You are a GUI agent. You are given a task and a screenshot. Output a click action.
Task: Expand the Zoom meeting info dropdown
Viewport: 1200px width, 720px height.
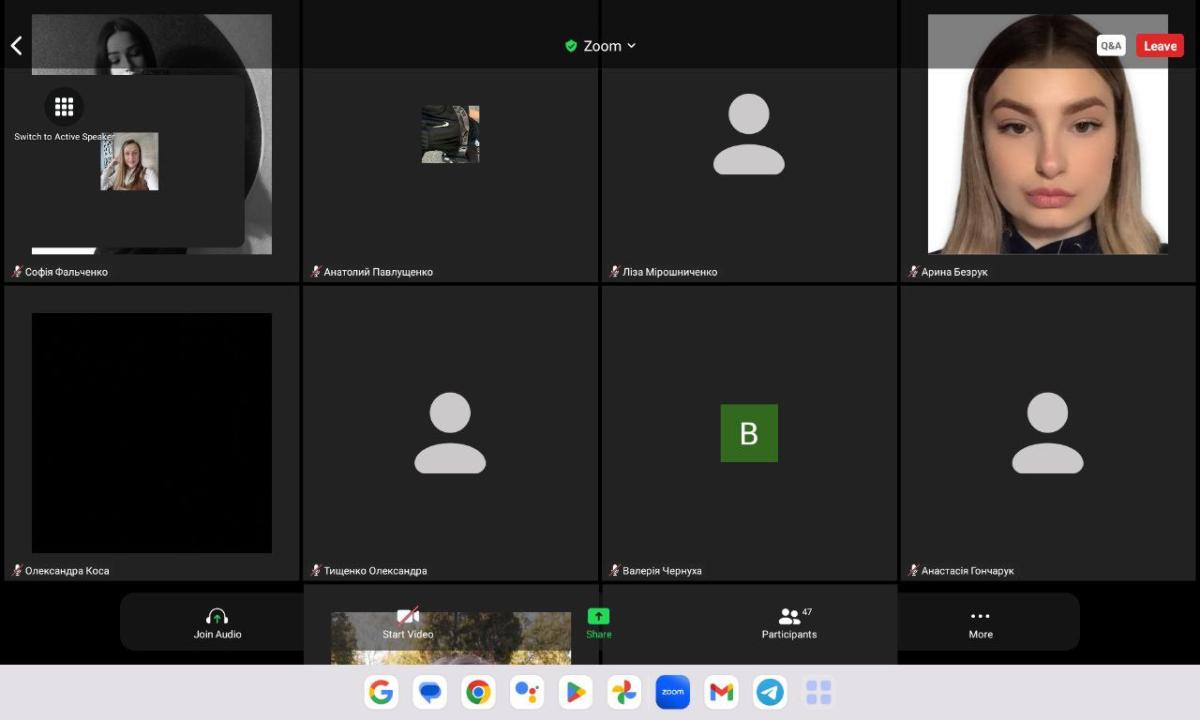coord(601,46)
